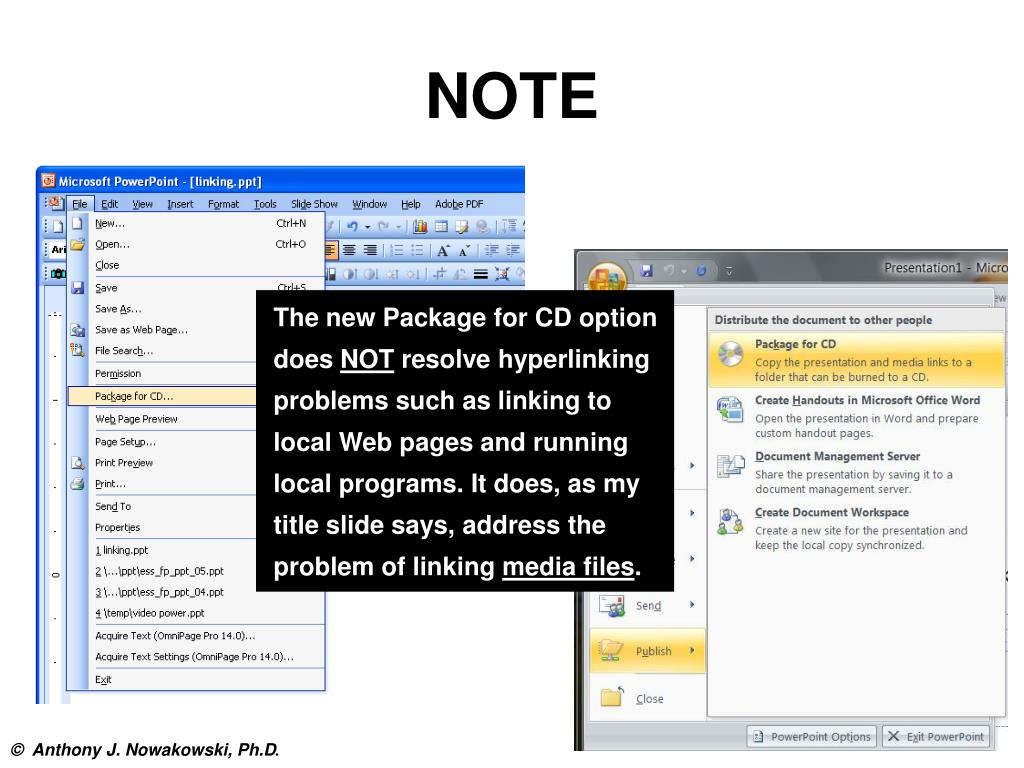Select Publish in the Office menu
1024x768 pixels.
[647, 650]
